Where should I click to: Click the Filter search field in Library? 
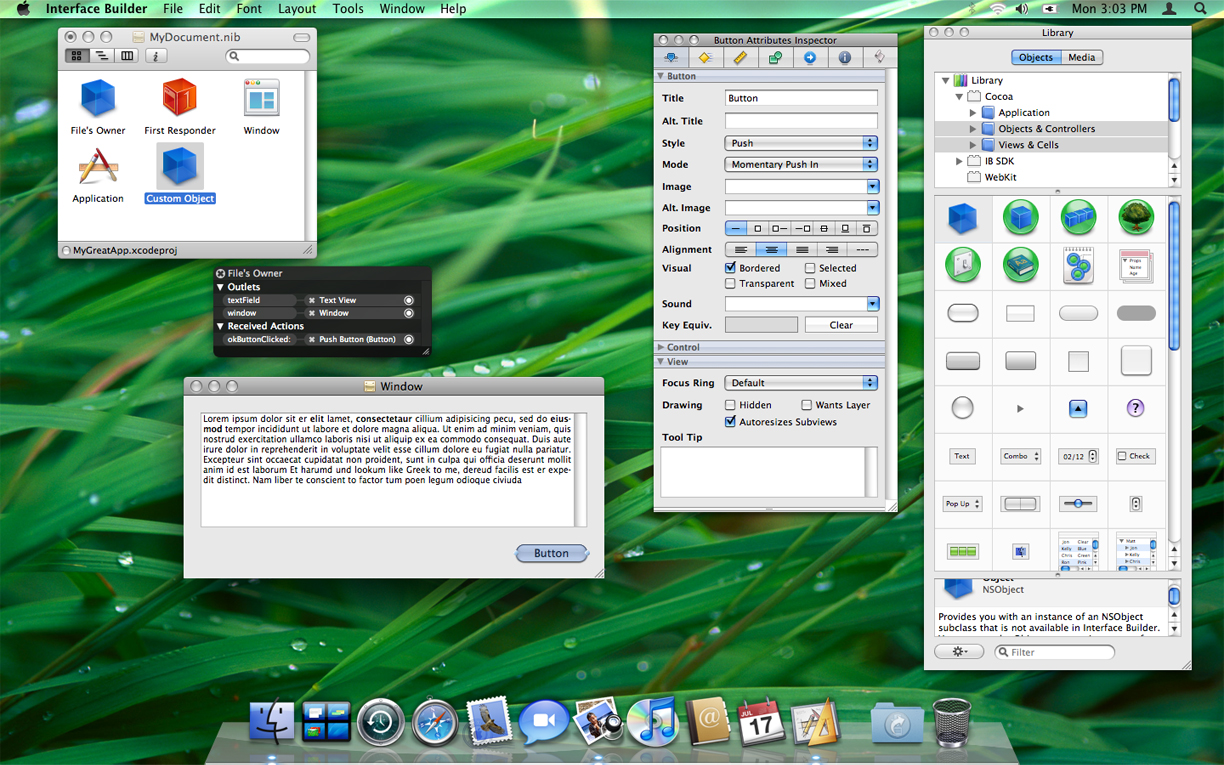pos(1055,652)
